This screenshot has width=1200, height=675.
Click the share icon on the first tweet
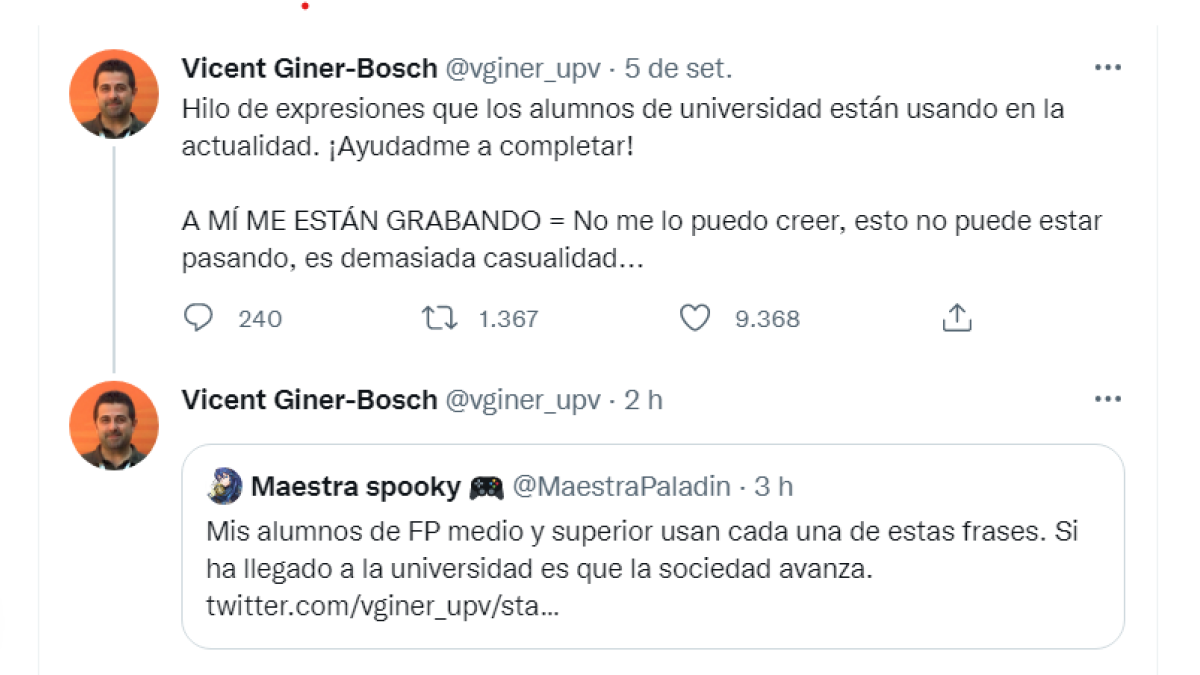pyautogui.click(x=957, y=315)
